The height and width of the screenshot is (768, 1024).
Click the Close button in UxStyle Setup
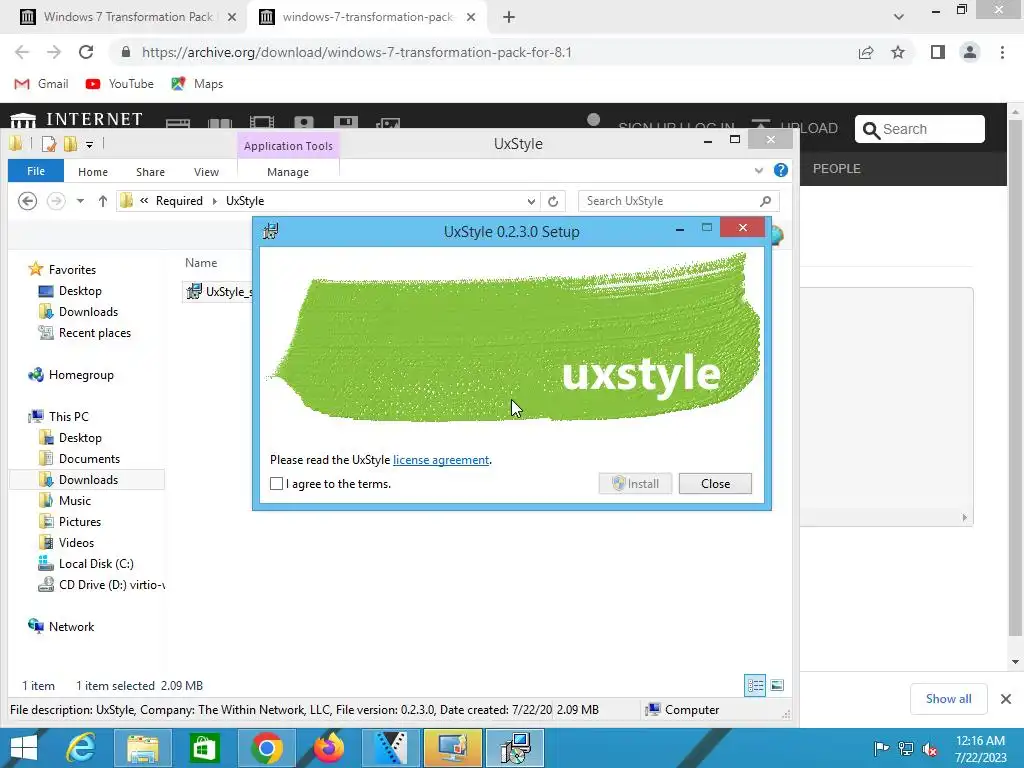tap(715, 484)
